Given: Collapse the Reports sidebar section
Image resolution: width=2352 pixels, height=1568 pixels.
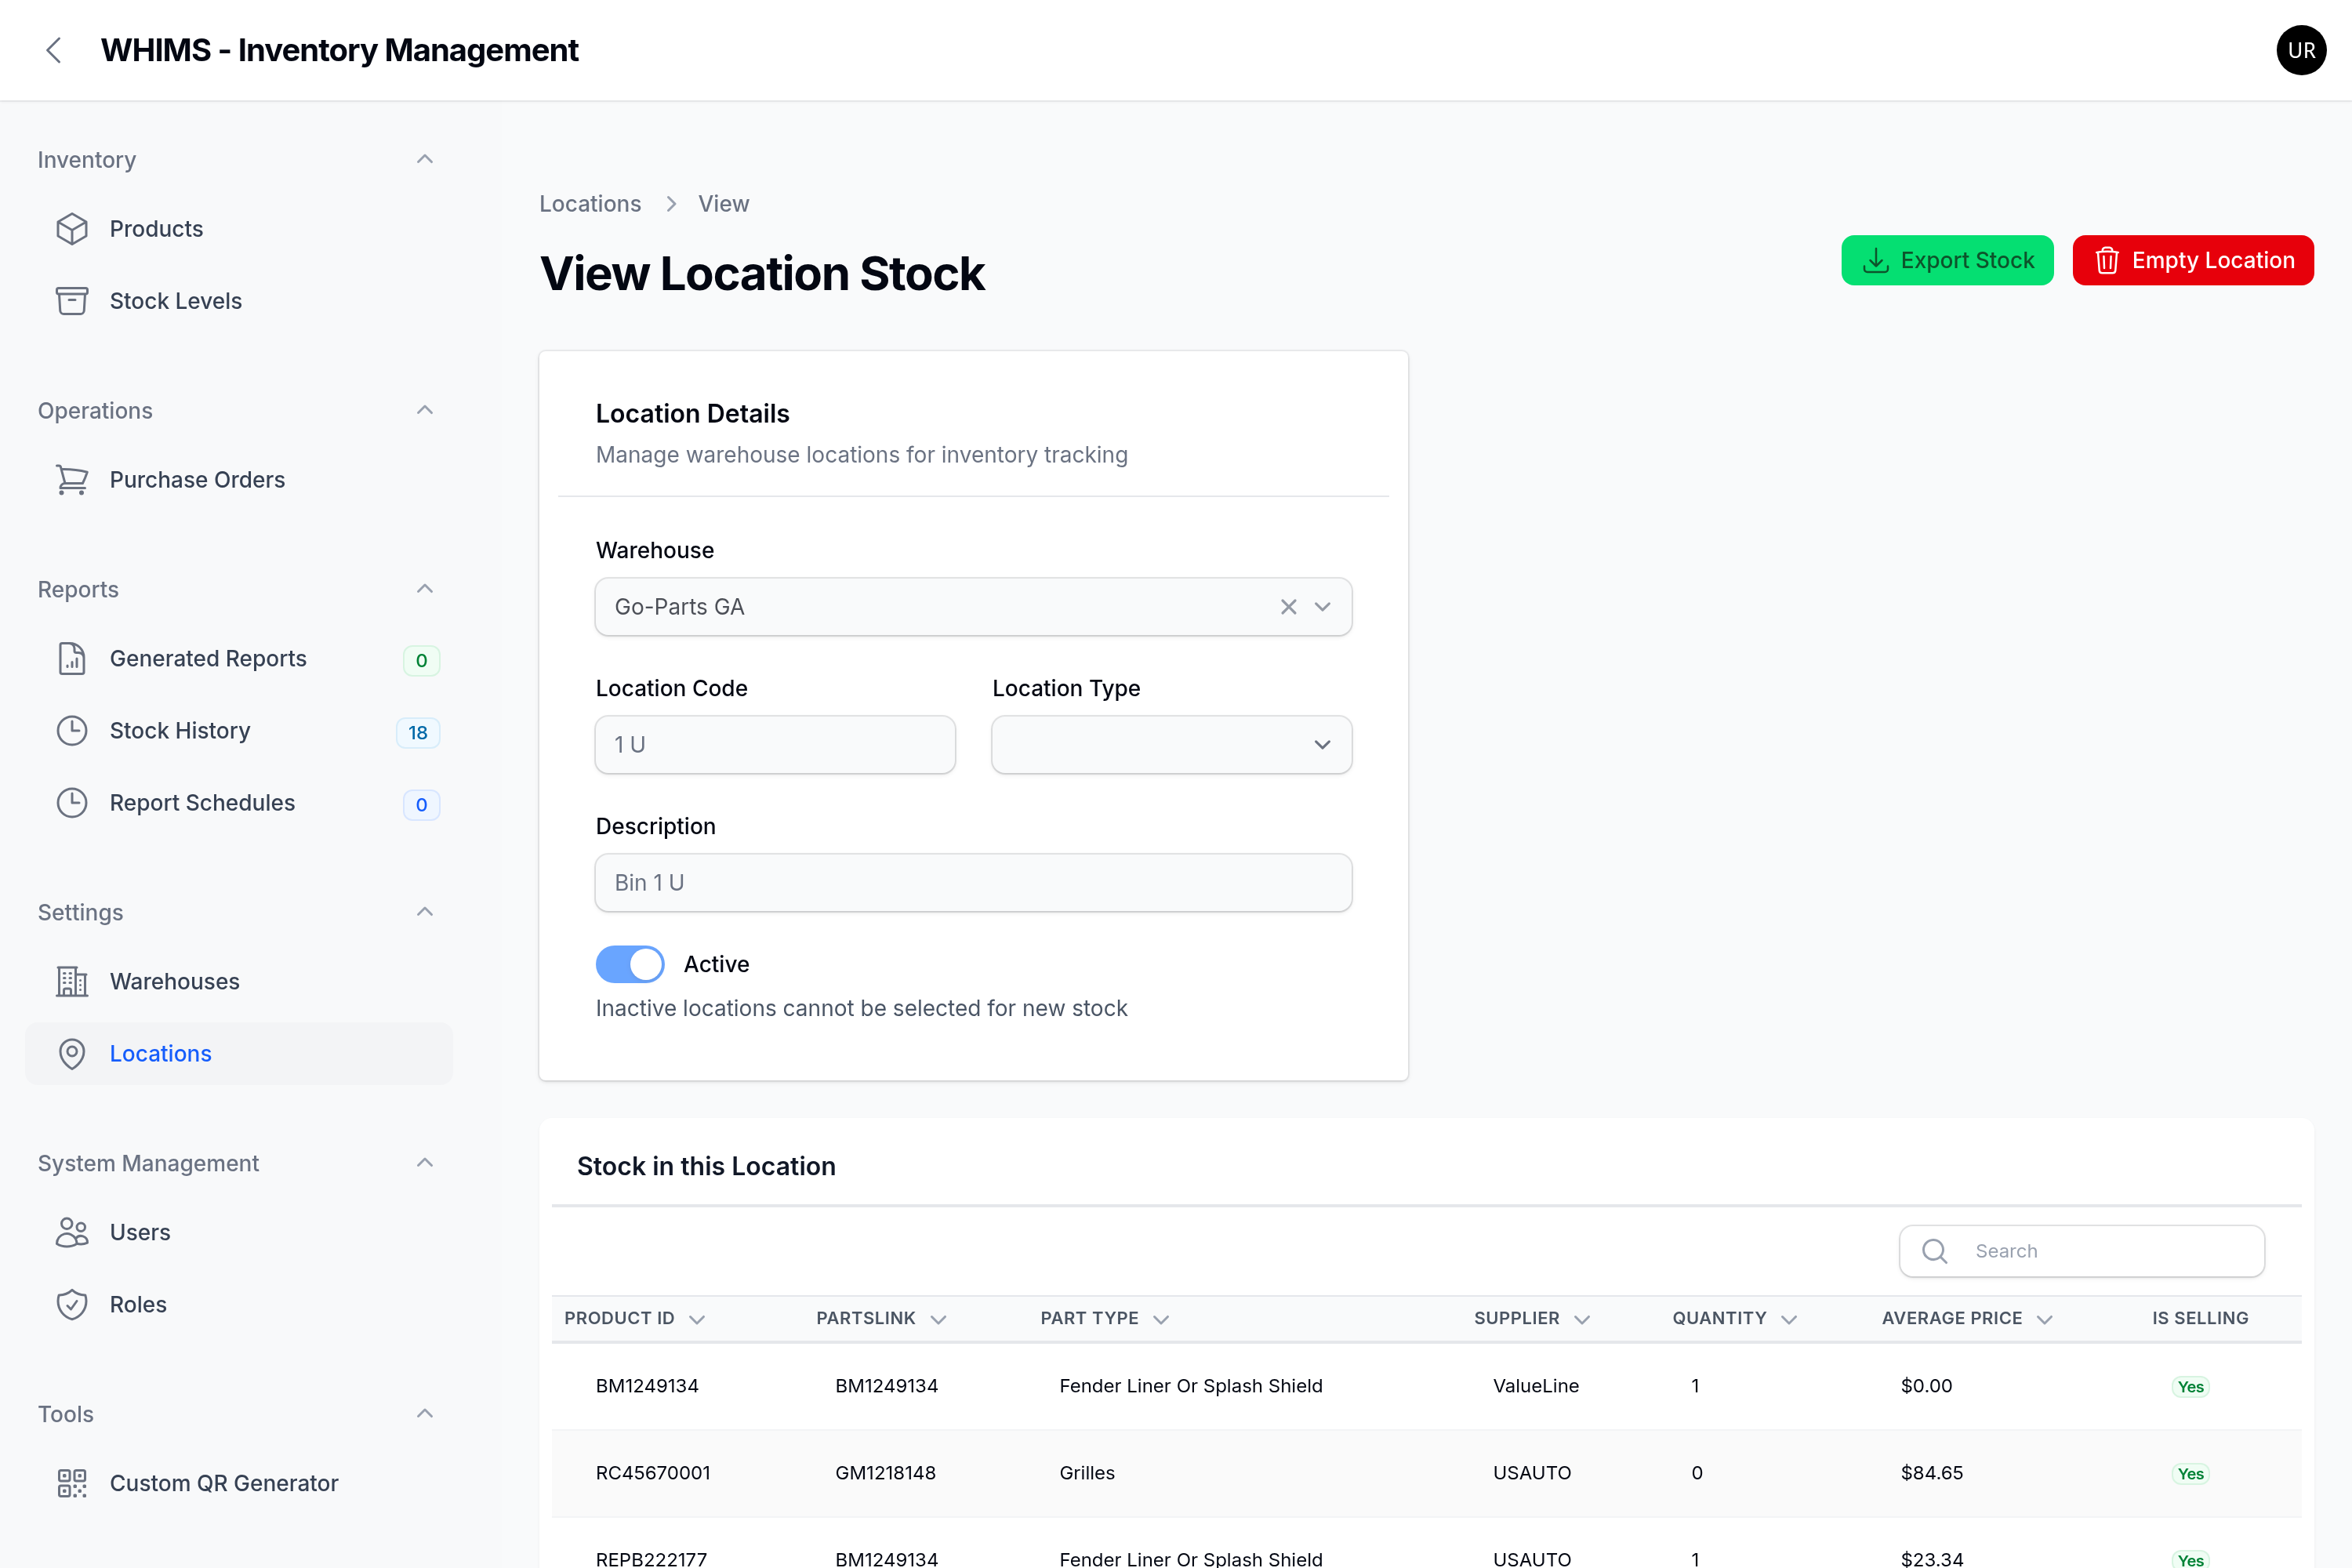Looking at the screenshot, I should point(425,590).
